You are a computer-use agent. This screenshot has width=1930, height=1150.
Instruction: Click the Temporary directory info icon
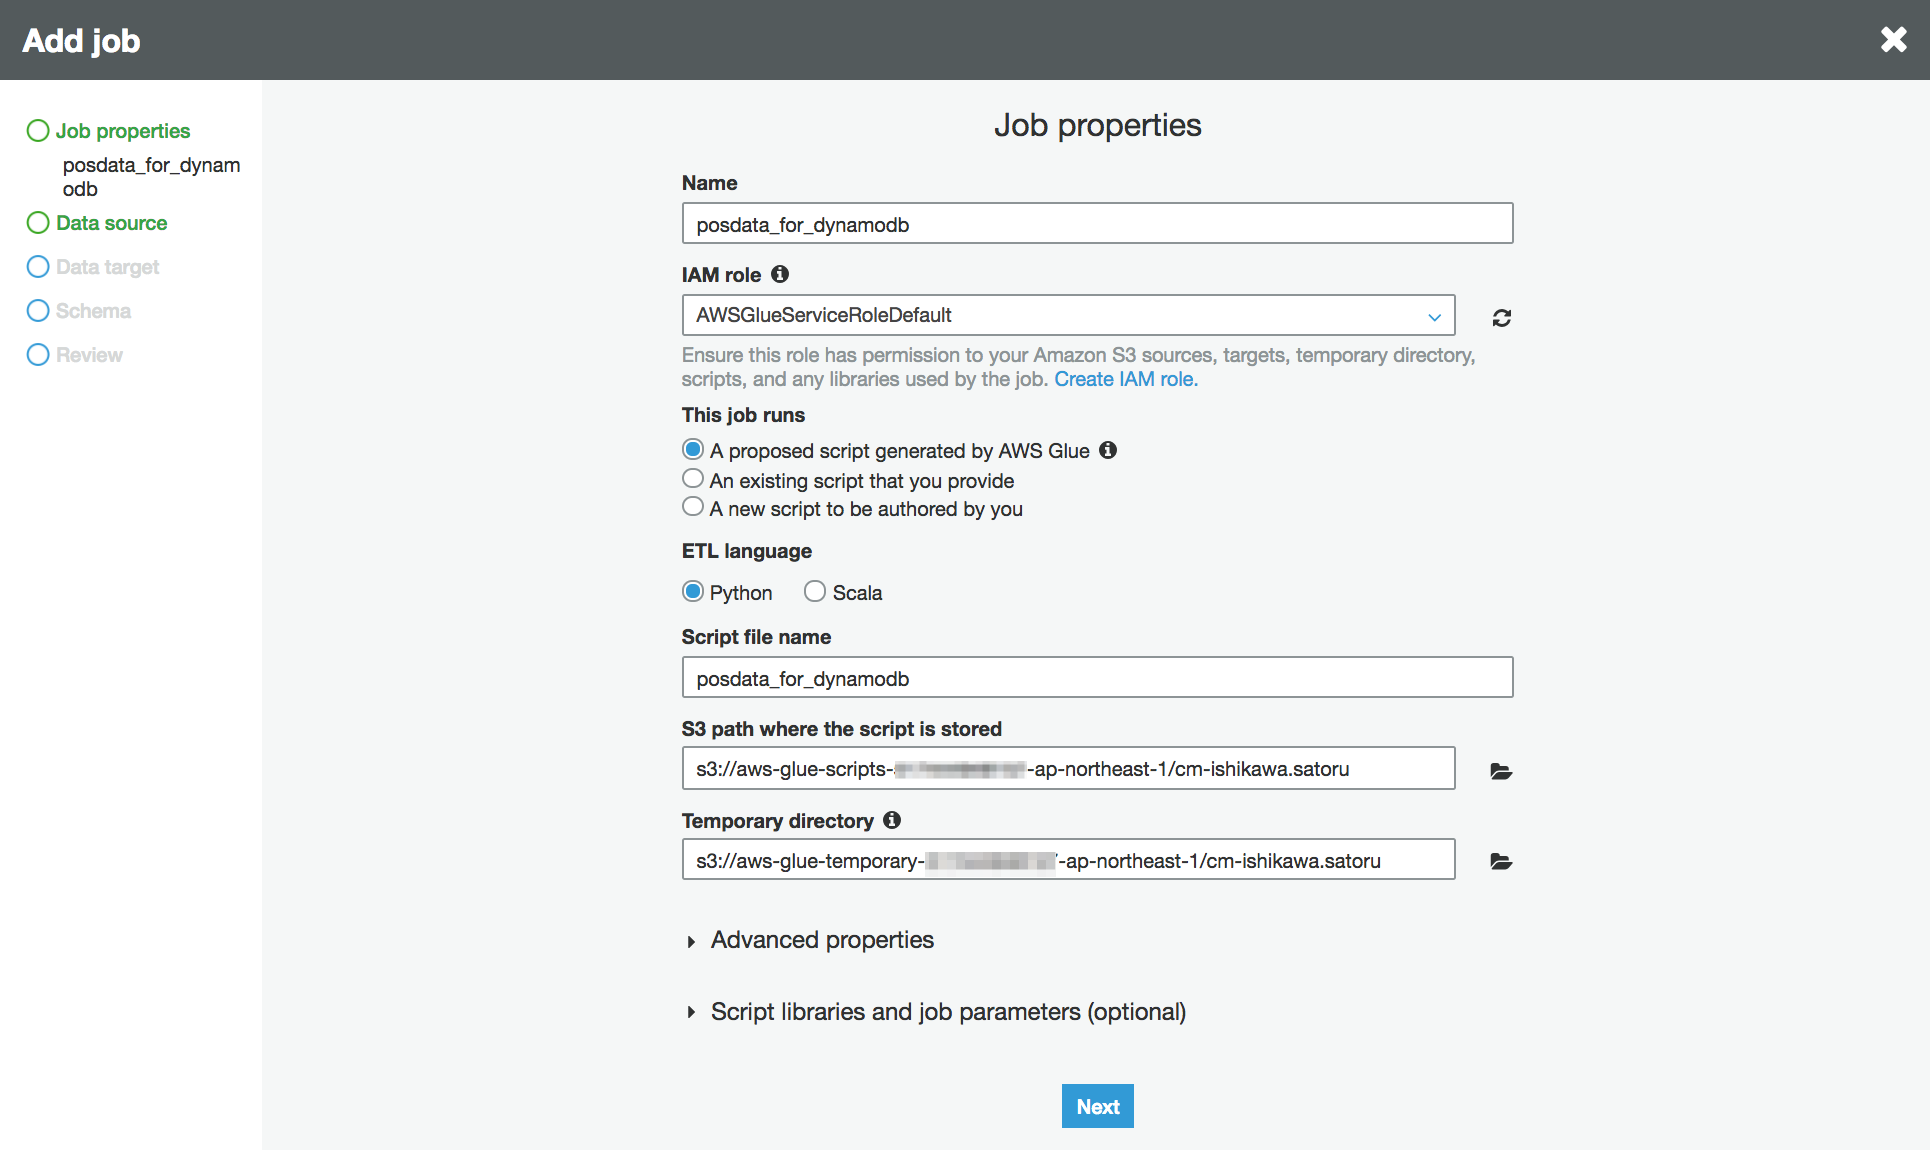pos(893,820)
